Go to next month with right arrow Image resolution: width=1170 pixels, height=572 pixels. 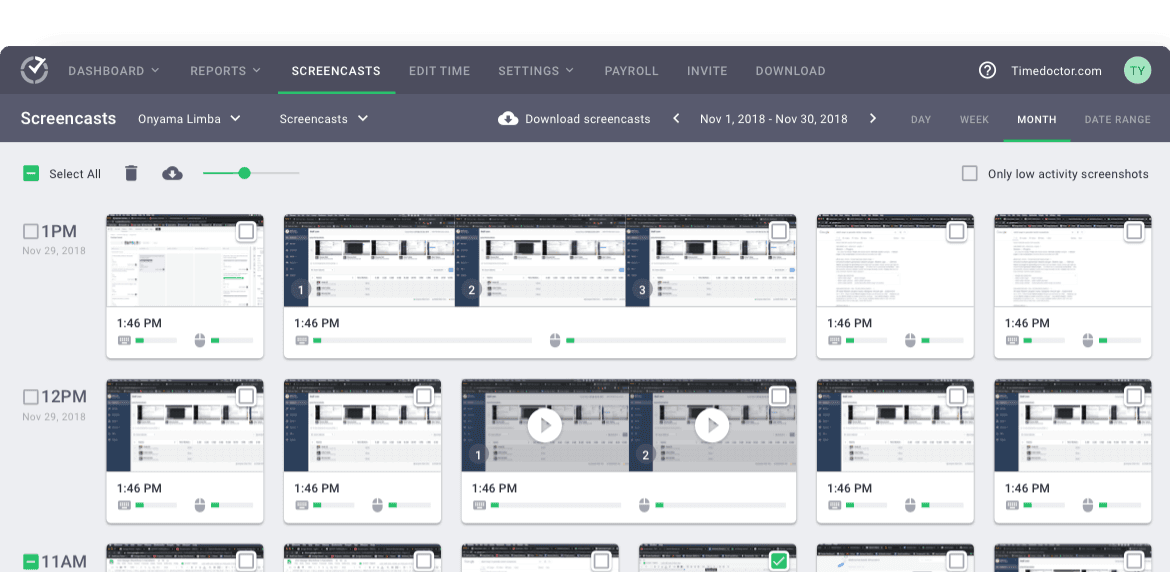(x=872, y=119)
